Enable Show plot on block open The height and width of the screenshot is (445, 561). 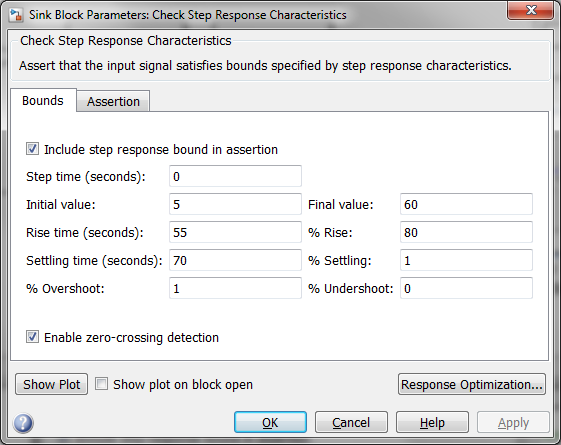102,384
